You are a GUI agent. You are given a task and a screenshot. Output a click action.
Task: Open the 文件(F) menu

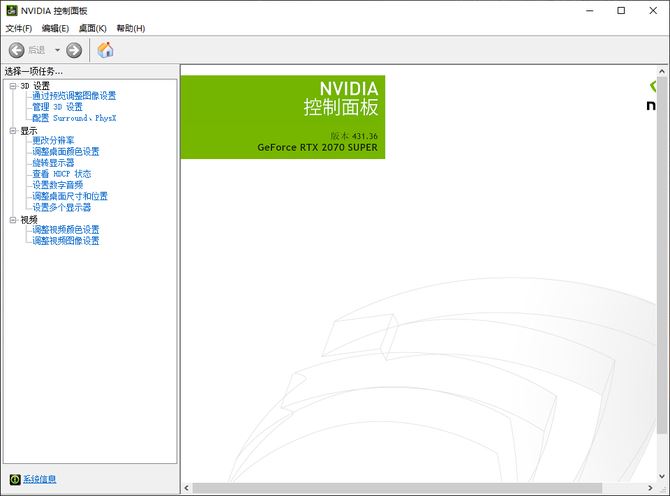(19, 28)
